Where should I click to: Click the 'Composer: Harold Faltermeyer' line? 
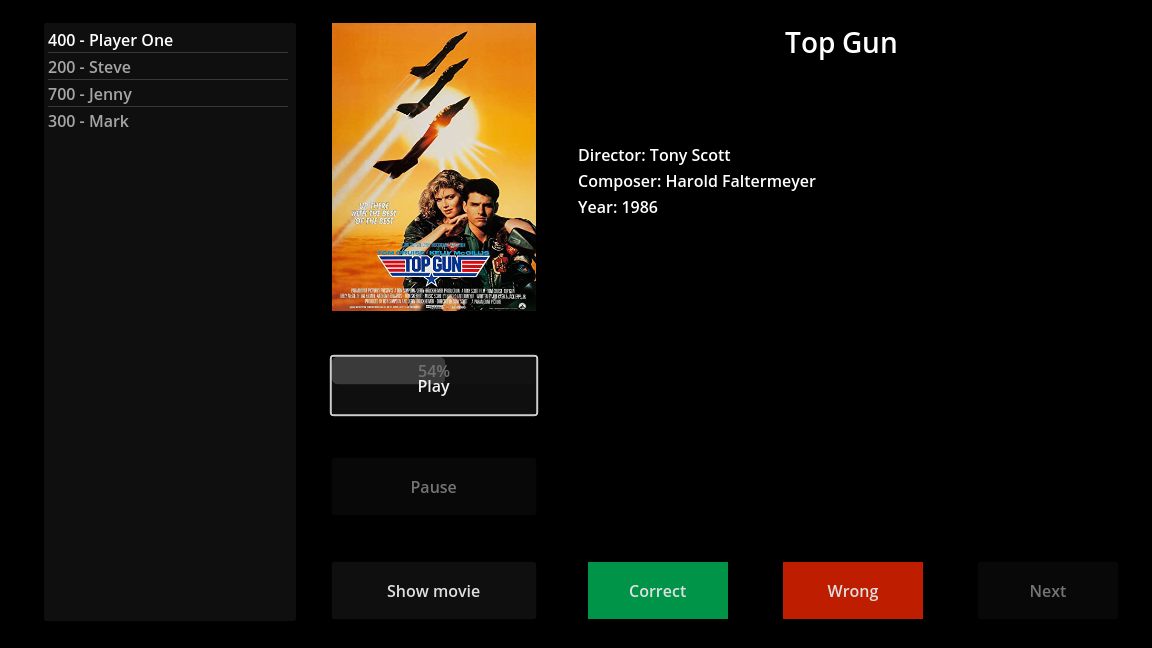click(696, 181)
